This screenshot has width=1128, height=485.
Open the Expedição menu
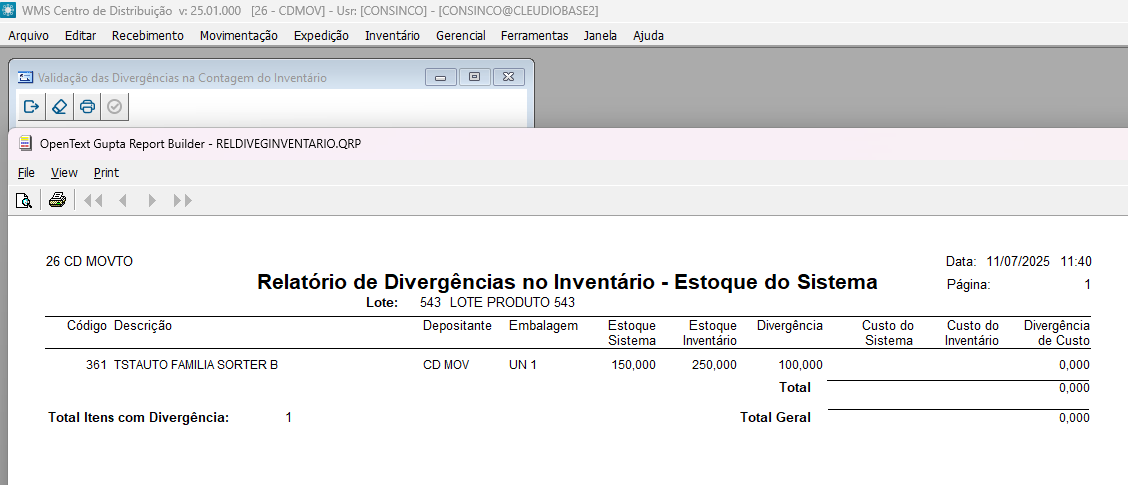coord(321,35)
